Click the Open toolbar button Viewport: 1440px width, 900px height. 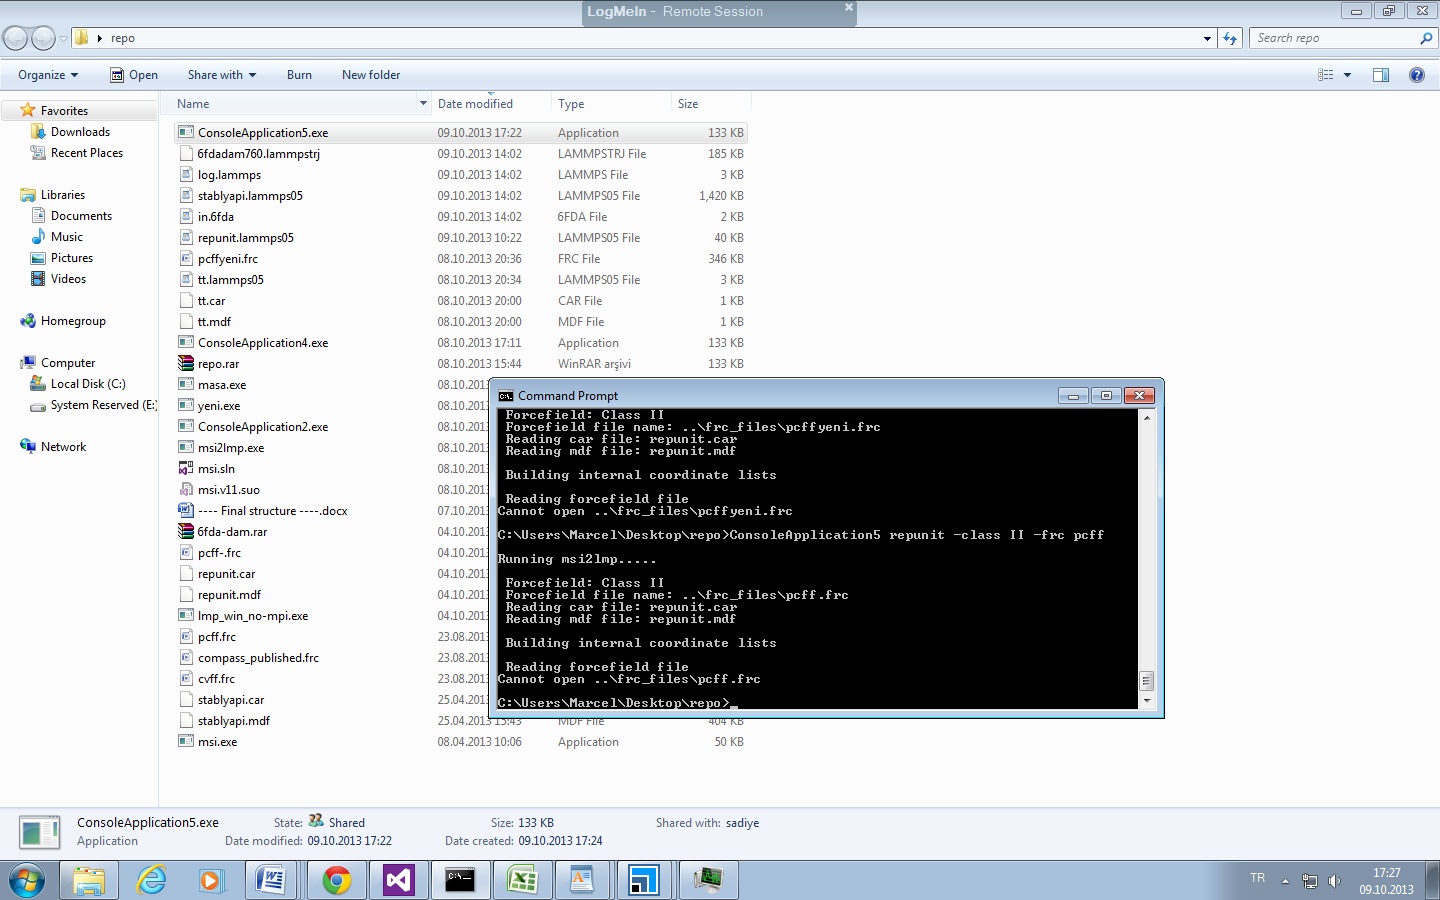pos(134,75)
